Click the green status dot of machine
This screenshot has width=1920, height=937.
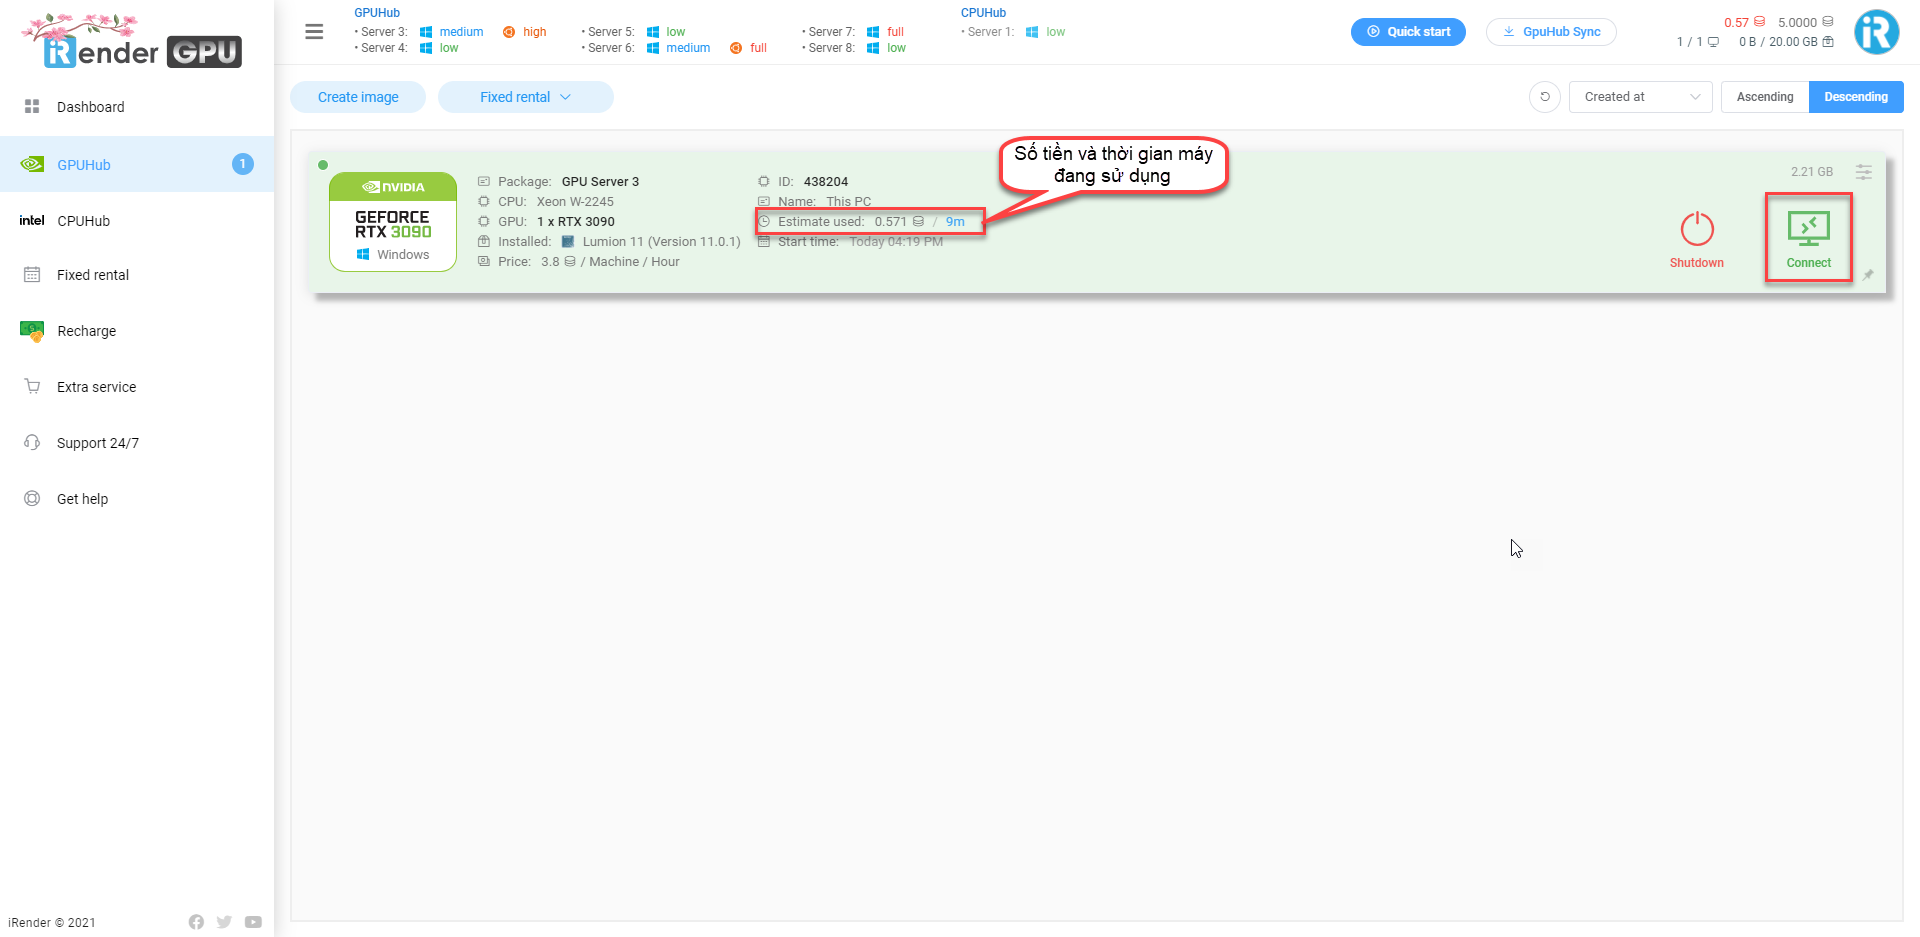click(x=323, y=165)
